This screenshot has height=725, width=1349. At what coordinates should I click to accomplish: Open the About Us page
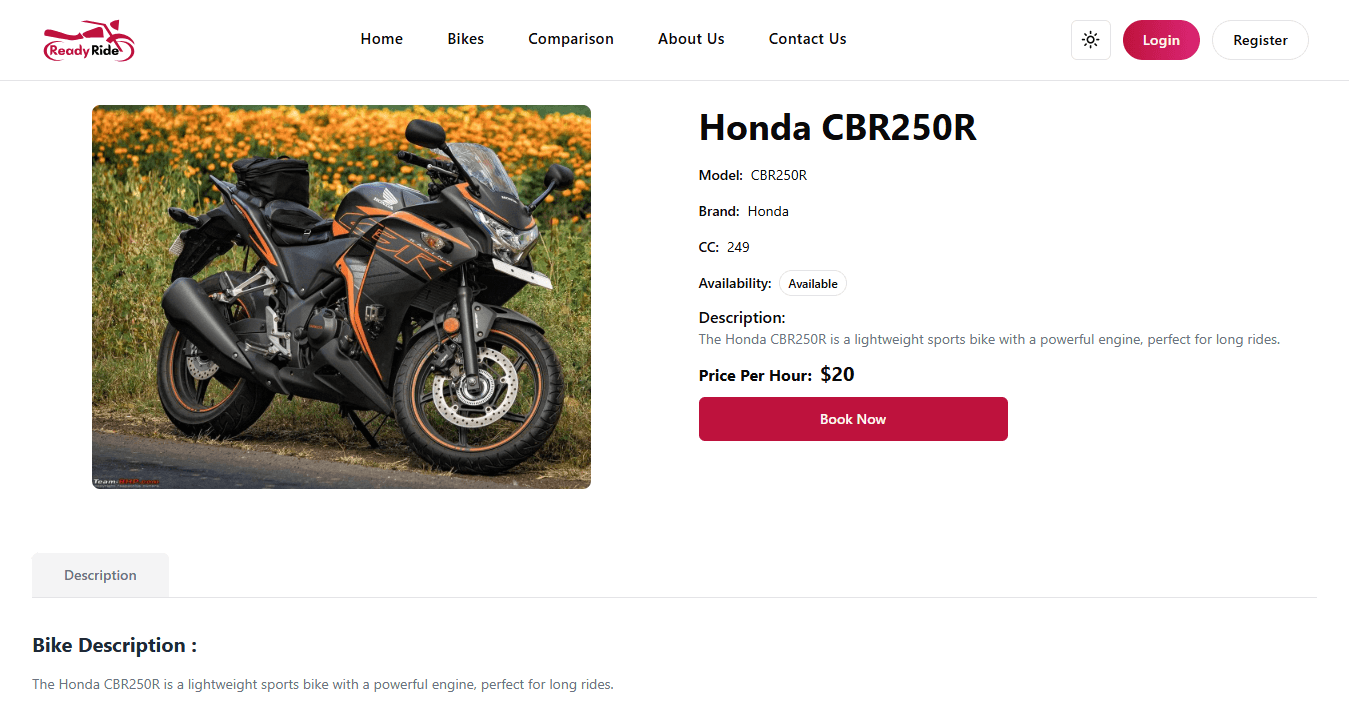point(691,39)
